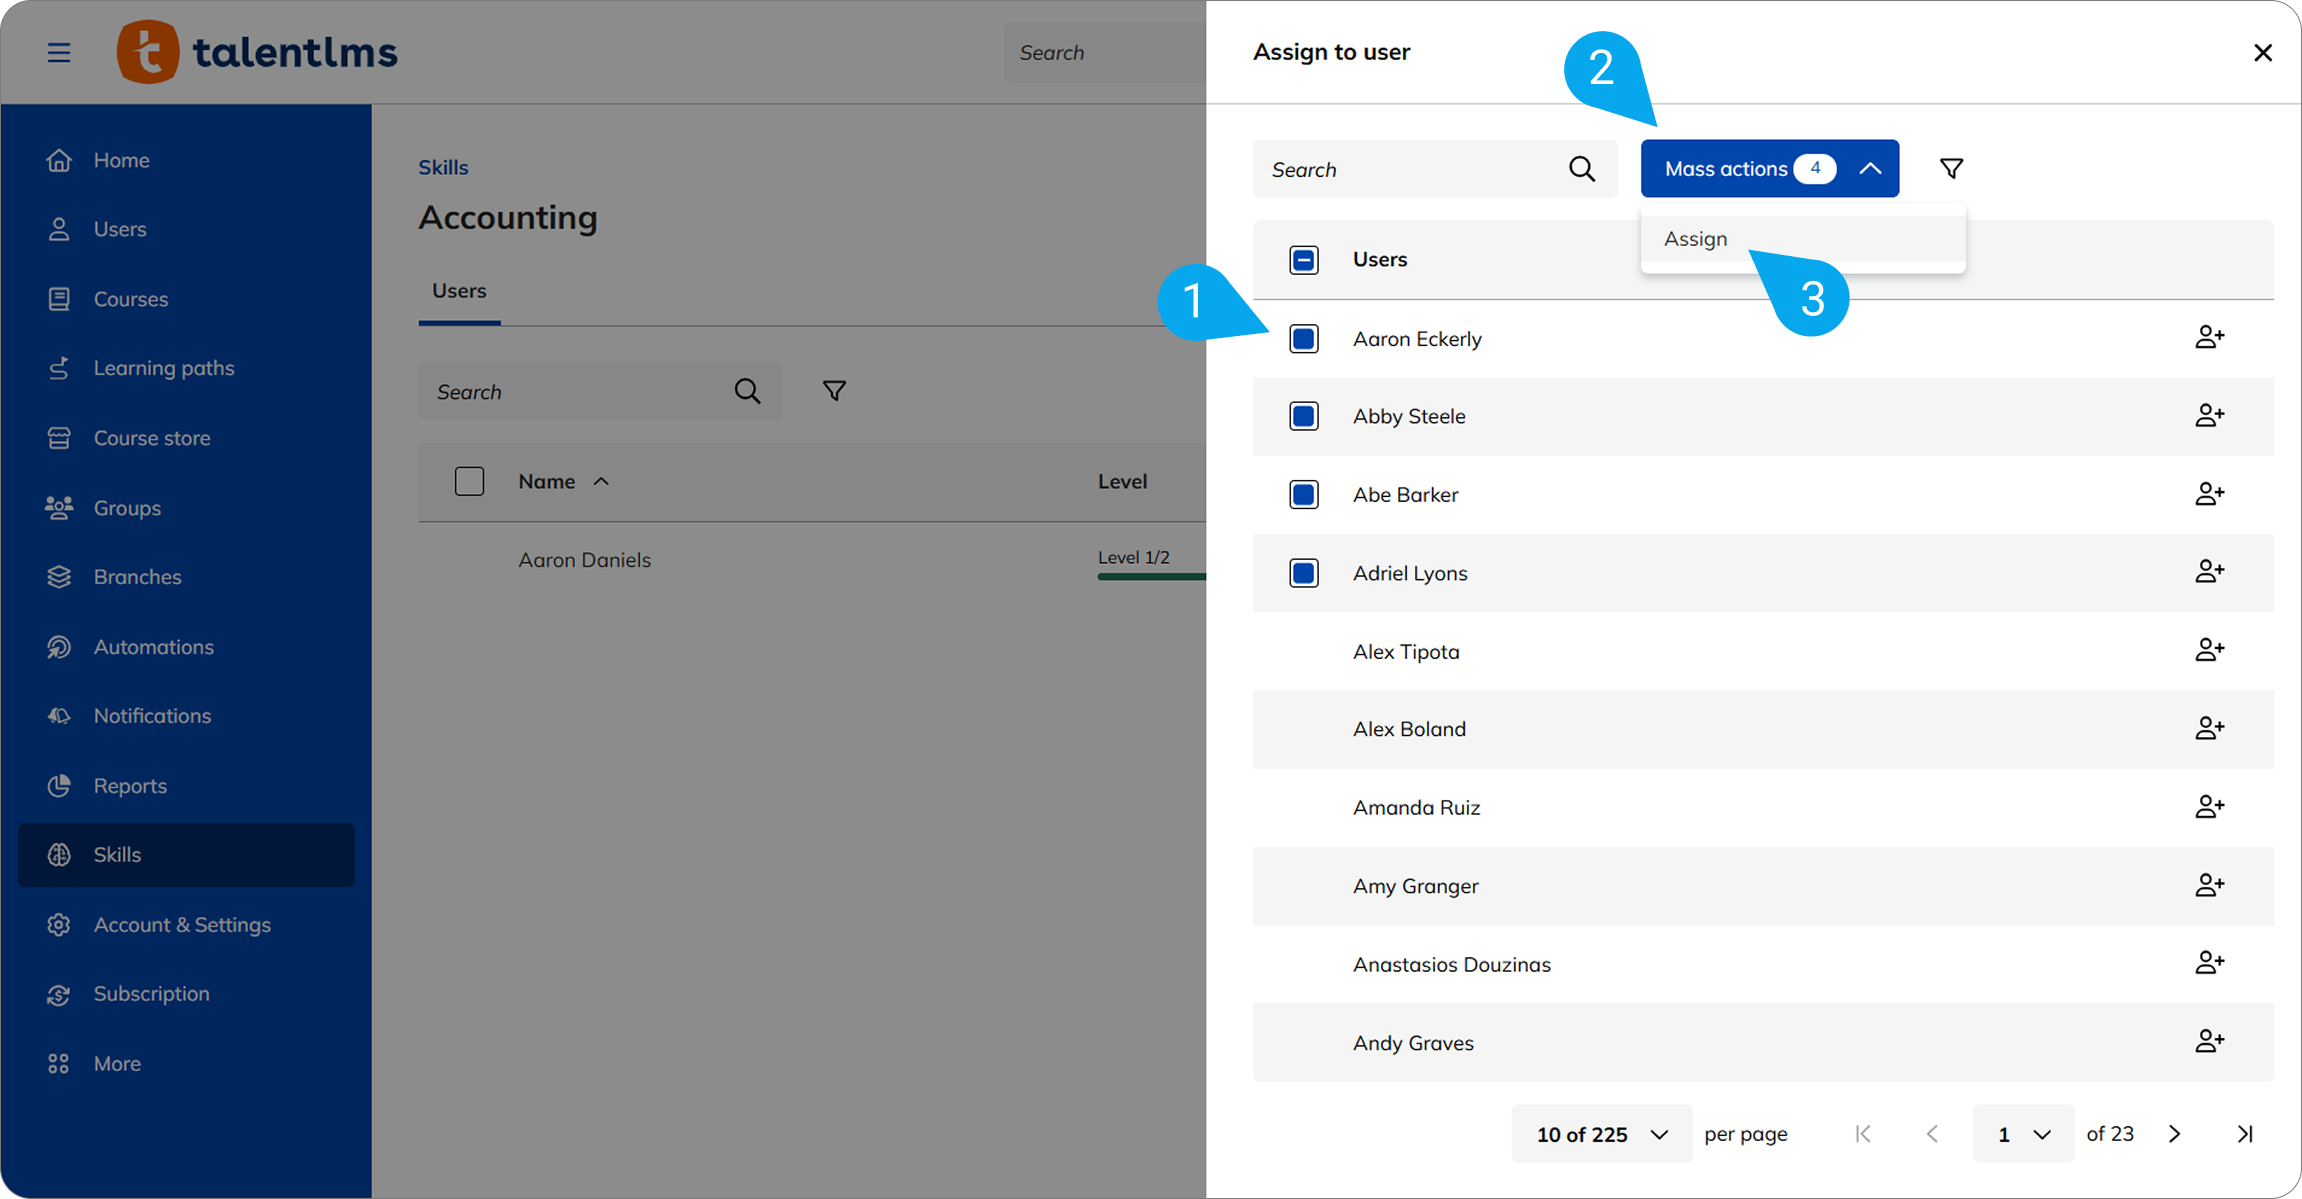The height and width of the screenshot is (1199, 2302).
Task: Open the hamburger menu icon
Action: 59,52
